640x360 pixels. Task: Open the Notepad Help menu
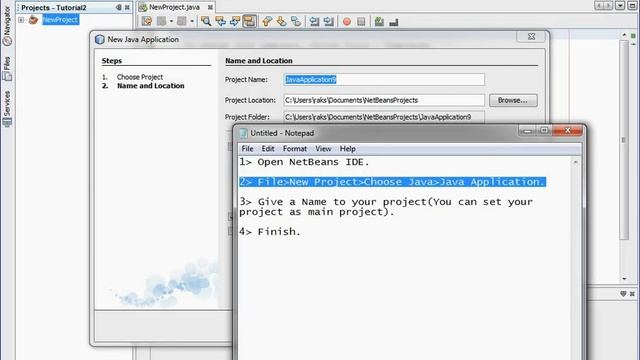point(348,149)
